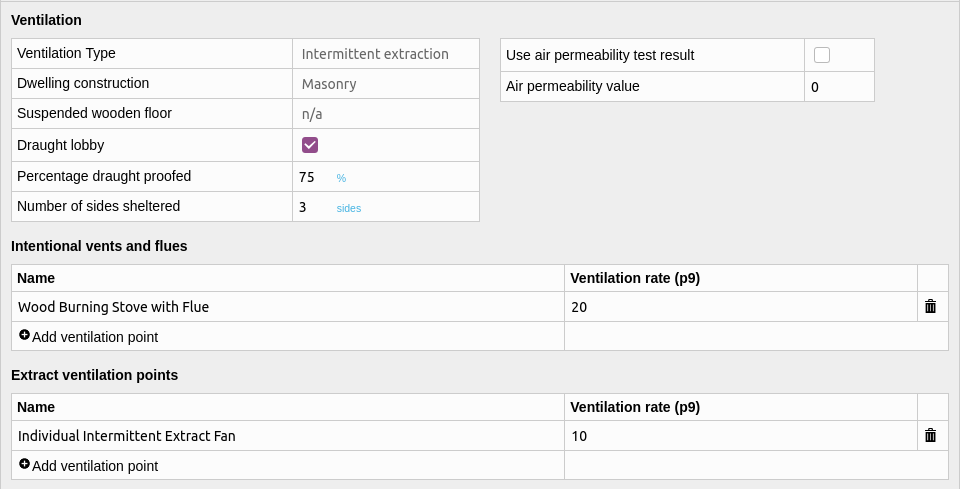The height and width of the screenshot is (489, 960).
Task: Edit the Individual Intermittent Extract Fan name
Action: point(288,436)
